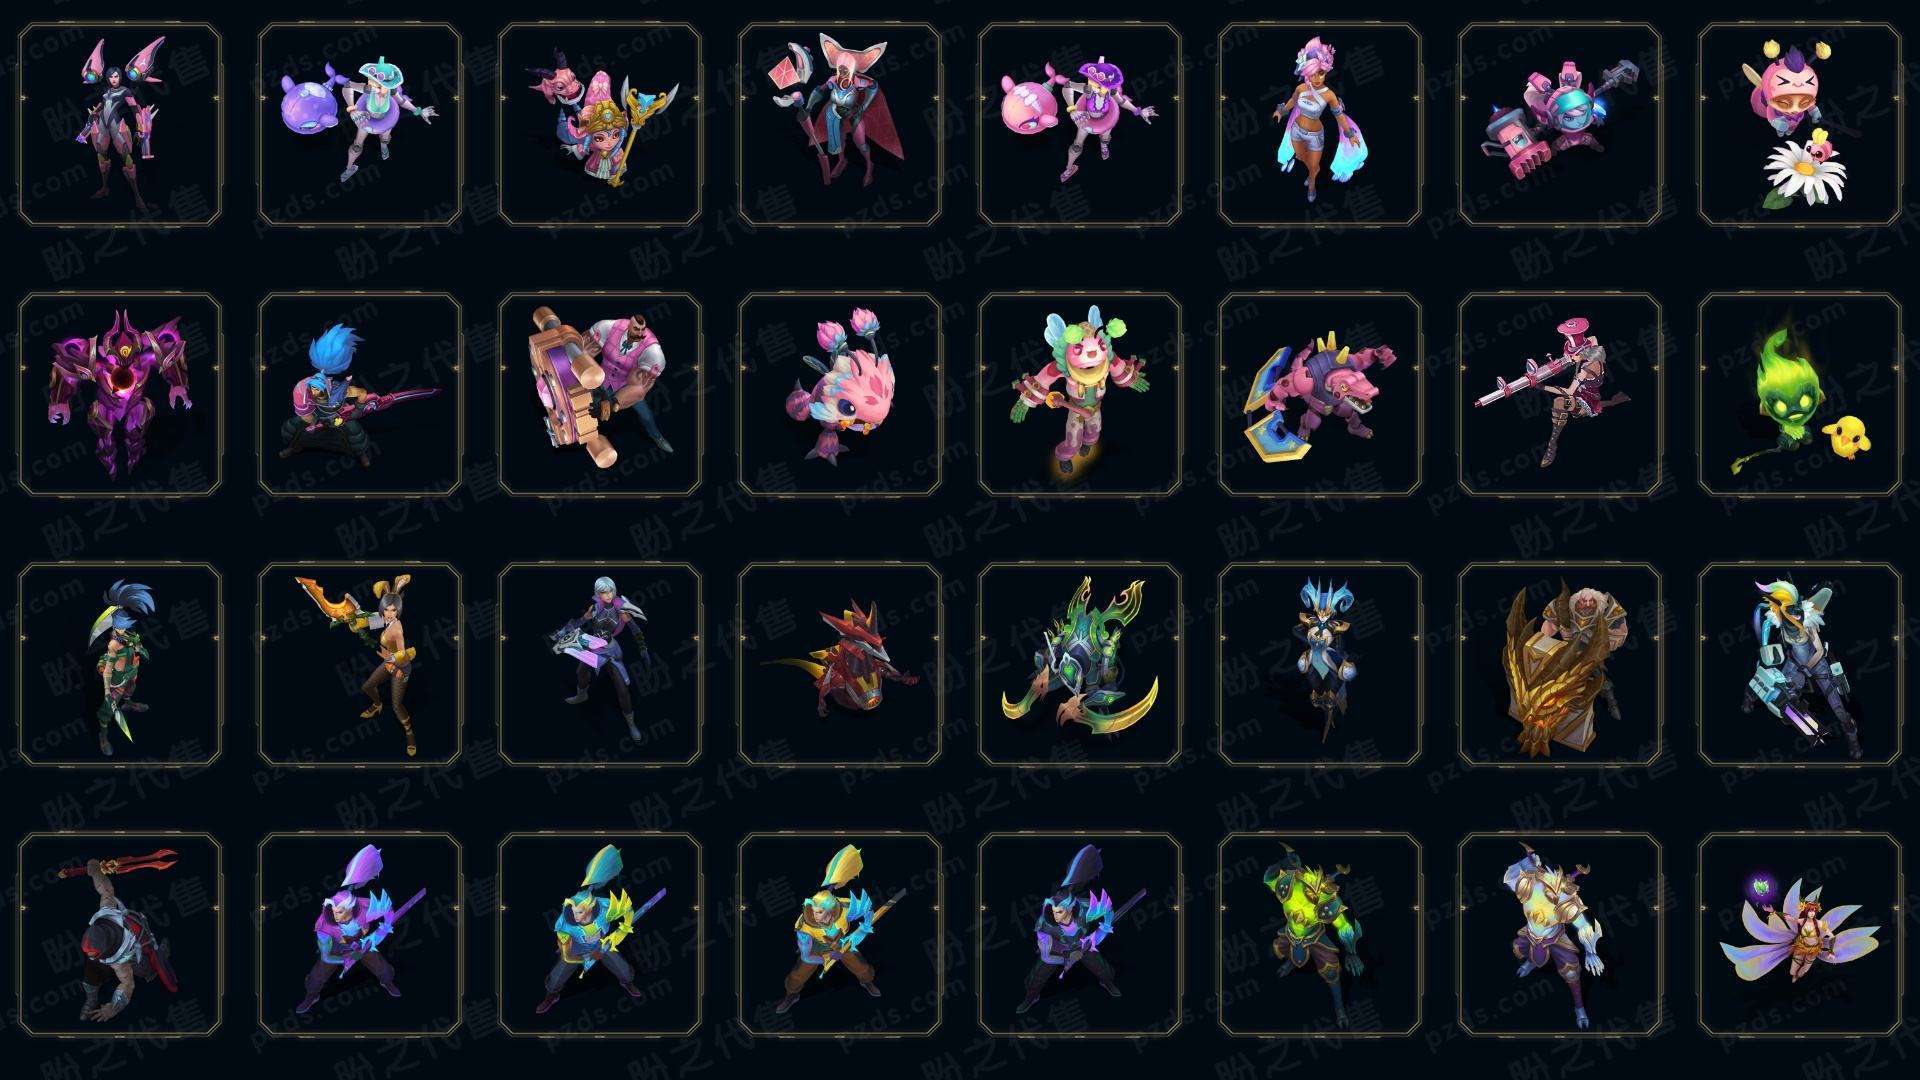The width and height of the screenshot is (1920, 1080).
Task: Select the blue-haired swordsman with red blade
Action: (x=360, y=395)
